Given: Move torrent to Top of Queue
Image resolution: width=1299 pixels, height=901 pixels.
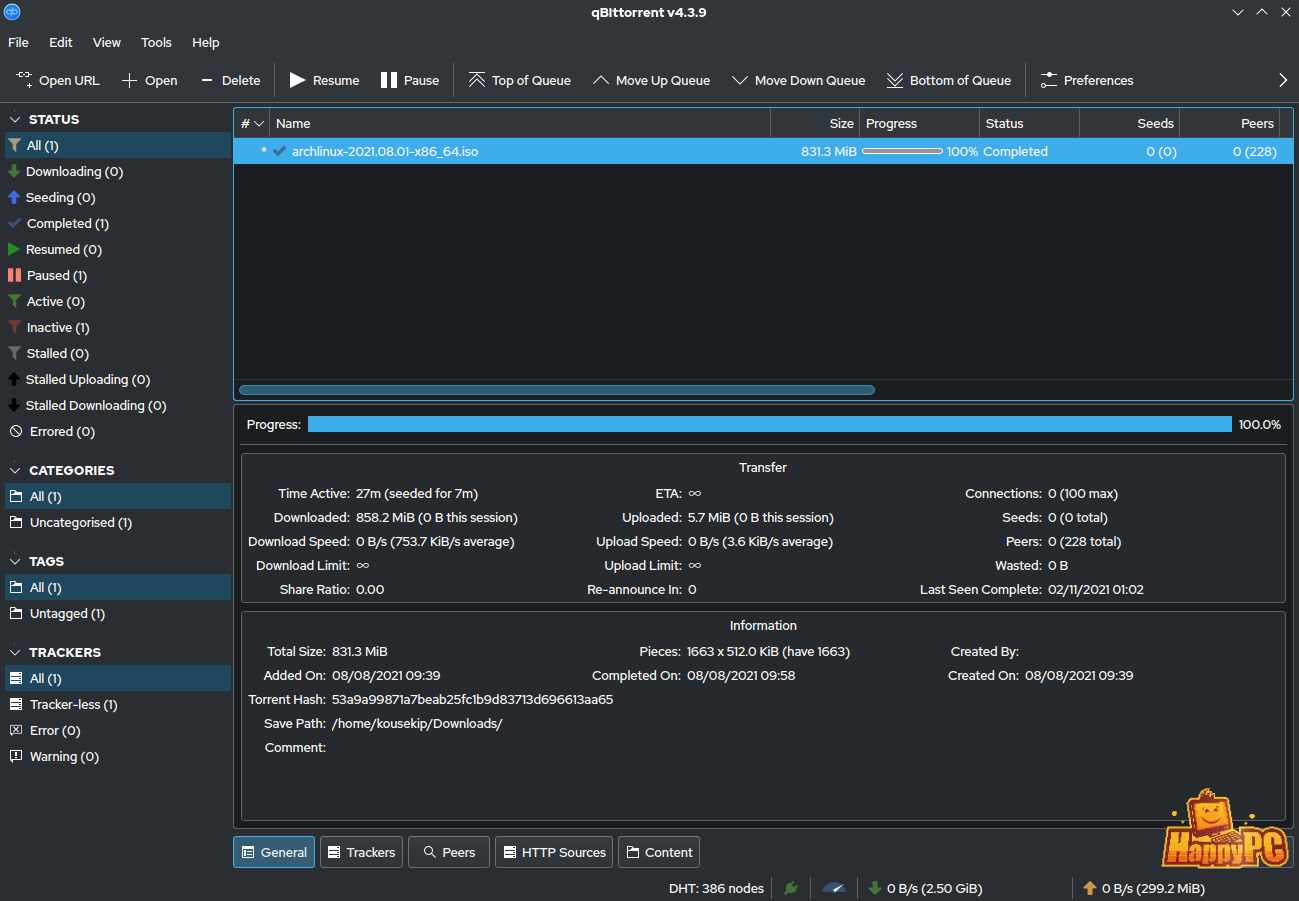Looking at the screenshot, I should pos(477,80).
